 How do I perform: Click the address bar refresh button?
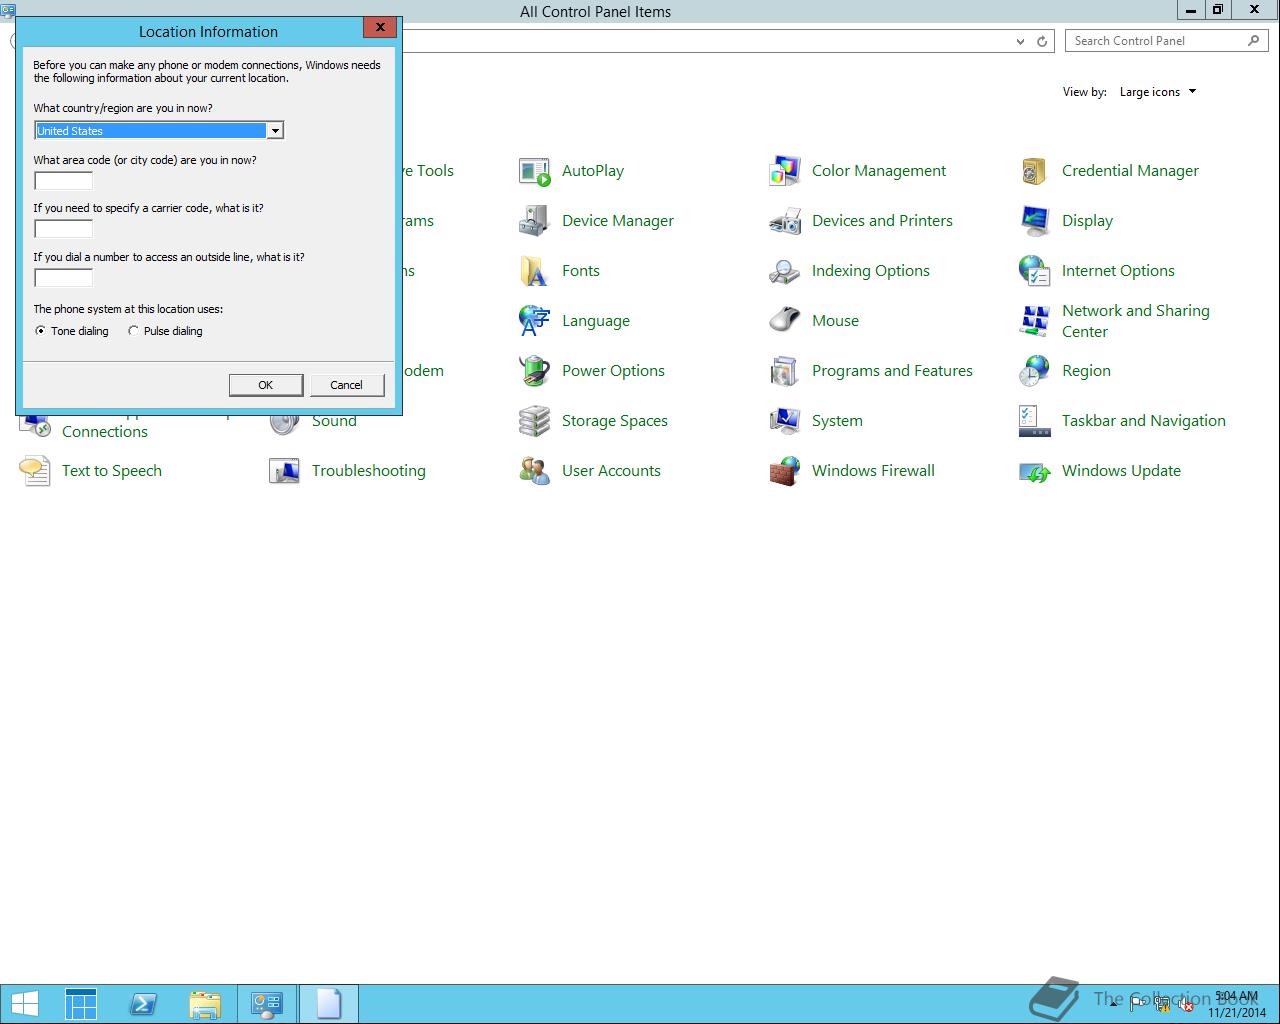pyautogui.click(x=1042, y=41)
